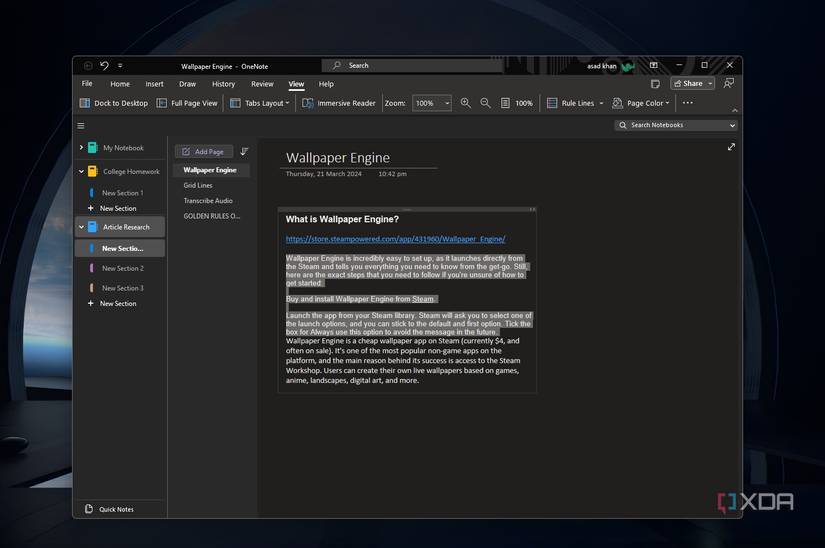Click note container top handle bar
This screenshot has height=548, width=825.
pos(407,209)
